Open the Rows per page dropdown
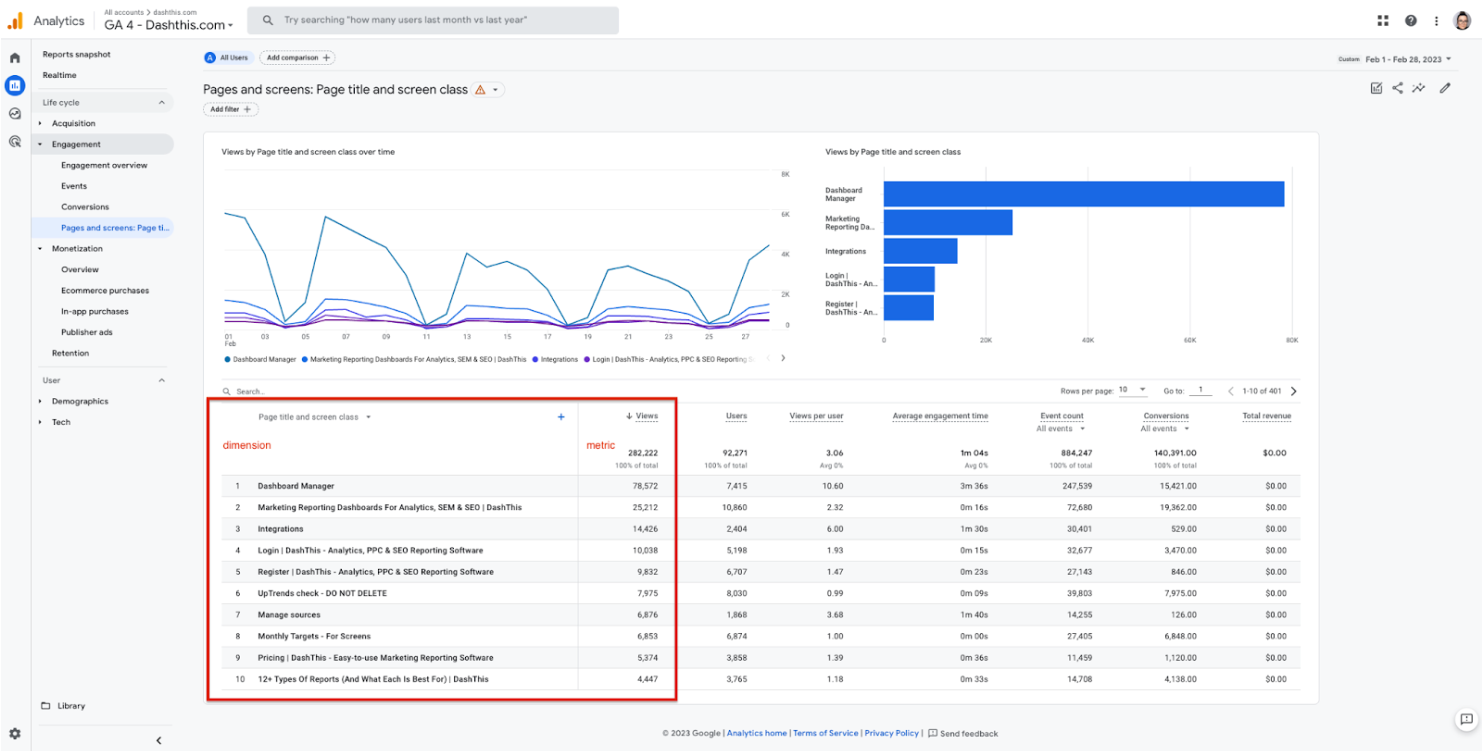 1133,391
